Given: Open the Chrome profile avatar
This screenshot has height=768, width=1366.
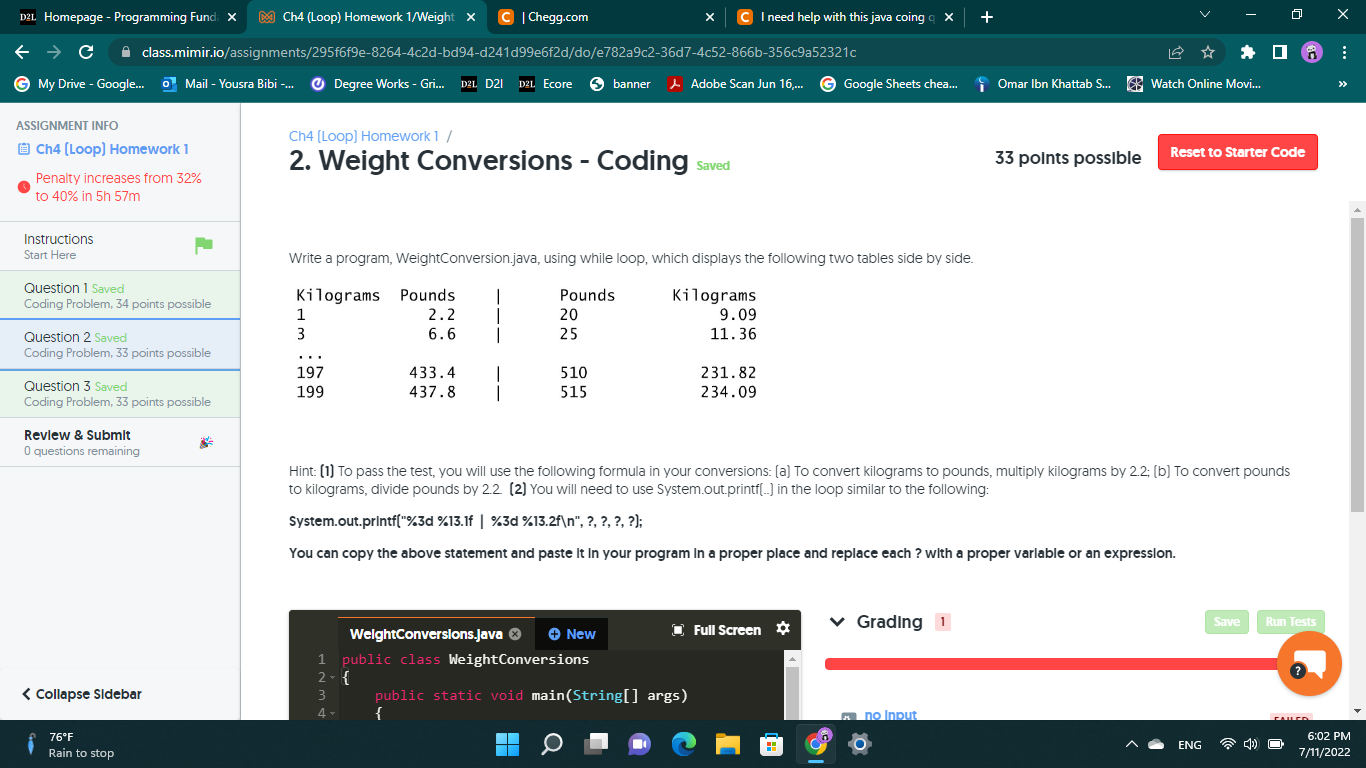Looking at the screenshot, I should pyautogui.click(x=1311, y=52).
